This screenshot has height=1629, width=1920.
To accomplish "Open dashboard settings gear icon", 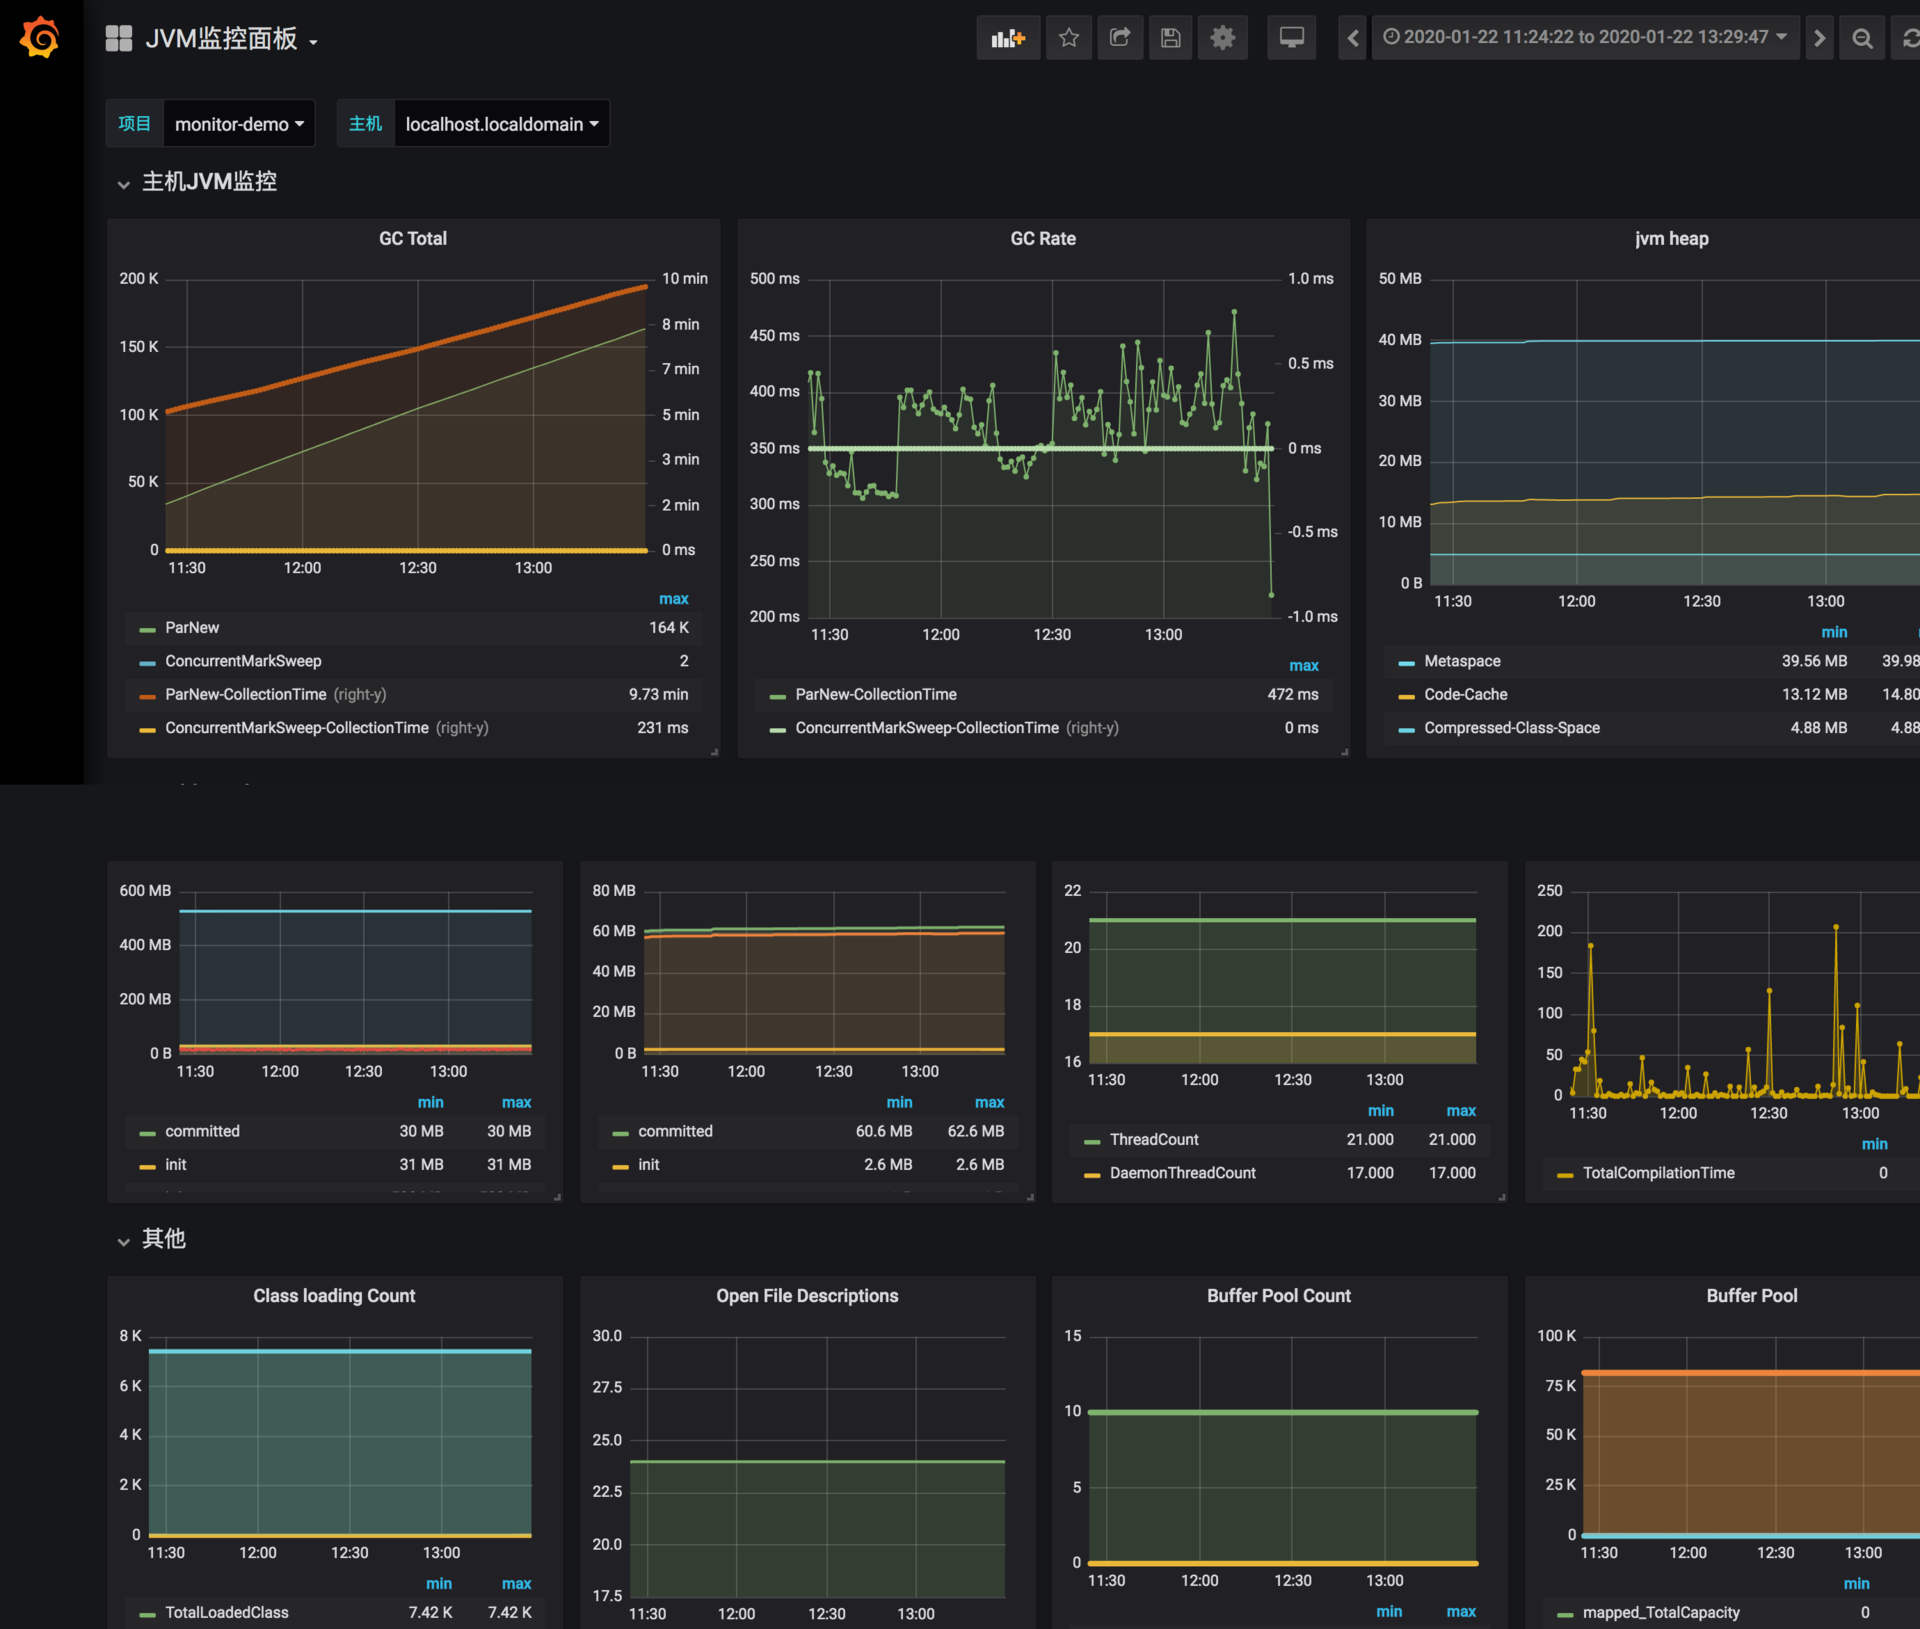I will tap(1222, 38).
